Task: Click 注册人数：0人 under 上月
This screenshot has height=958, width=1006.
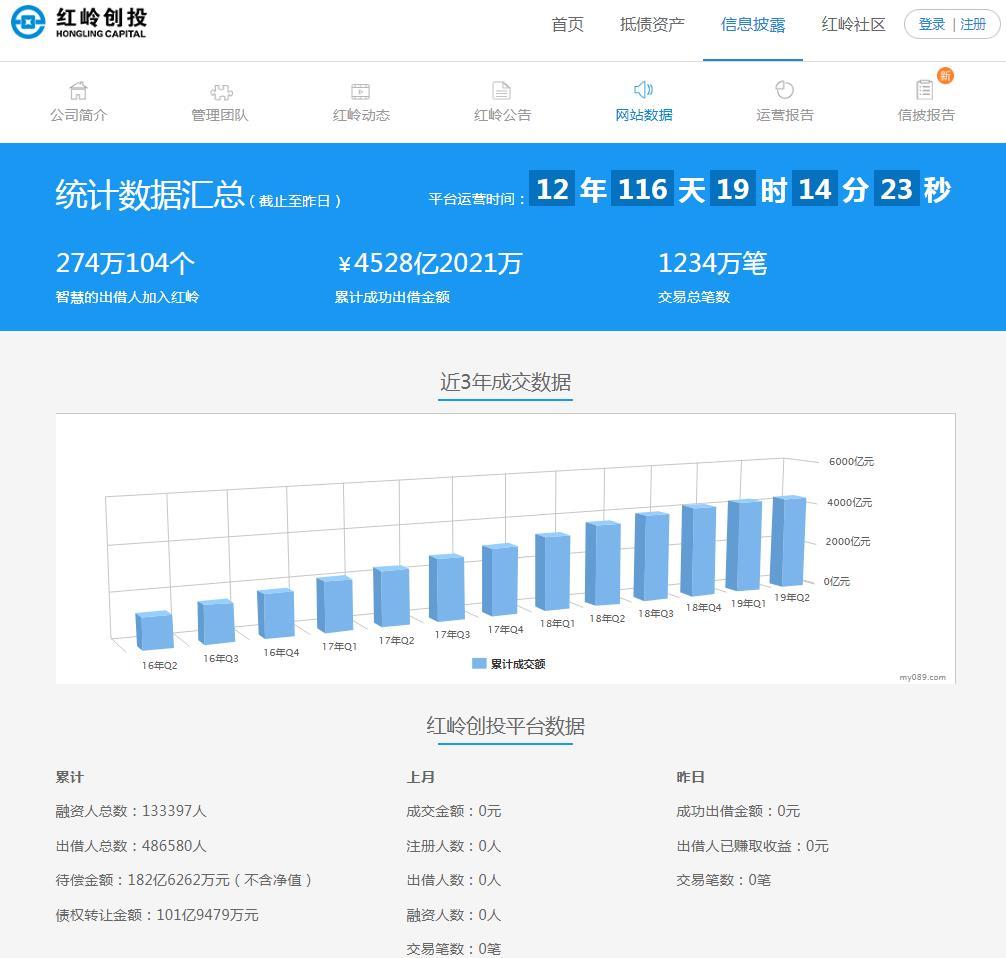Action: click(x=454, y=846)
